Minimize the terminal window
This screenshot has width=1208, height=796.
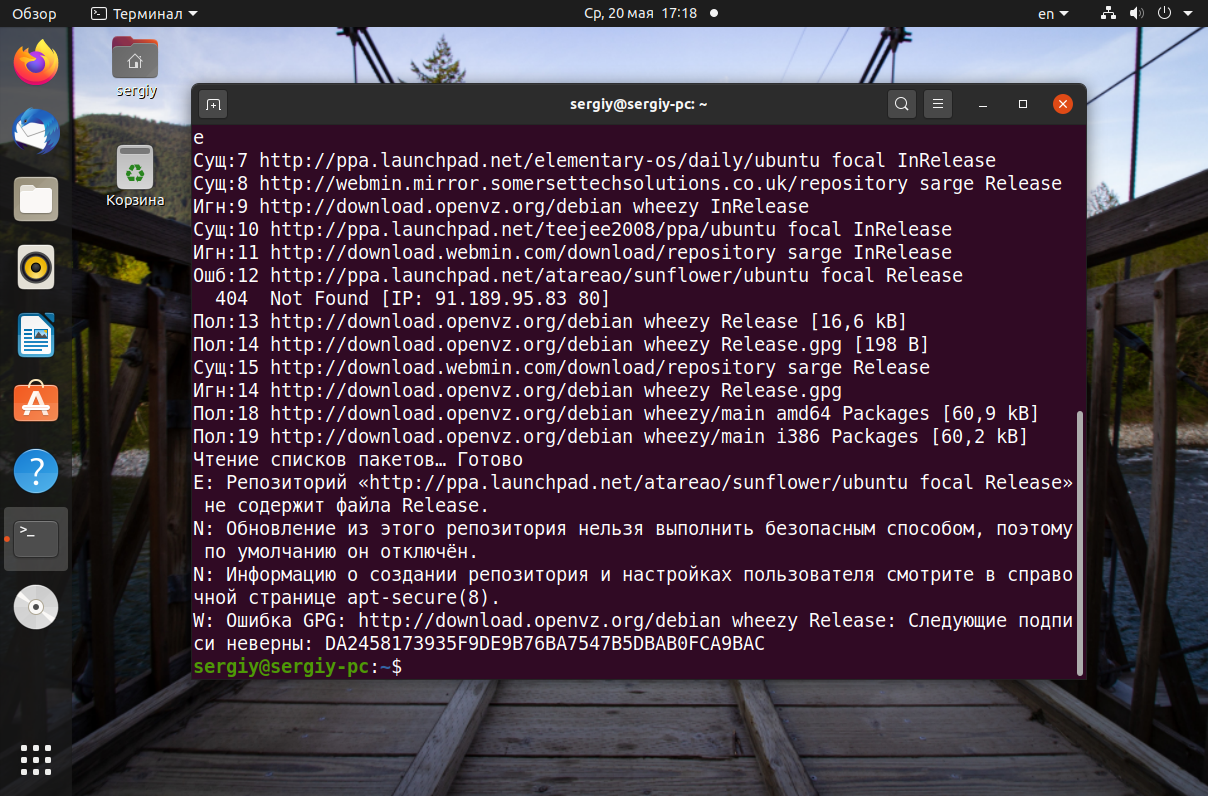coord(983,104)
